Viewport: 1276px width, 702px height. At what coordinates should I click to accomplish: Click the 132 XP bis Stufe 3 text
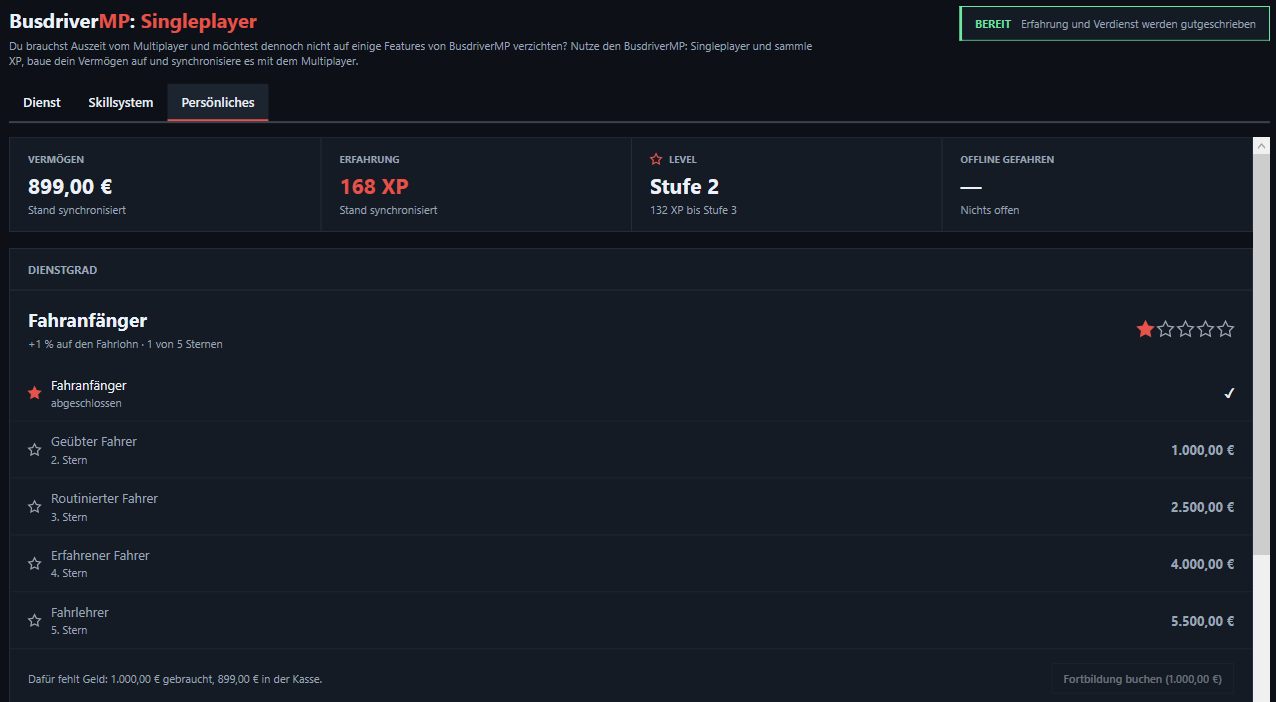click(693, 210)
